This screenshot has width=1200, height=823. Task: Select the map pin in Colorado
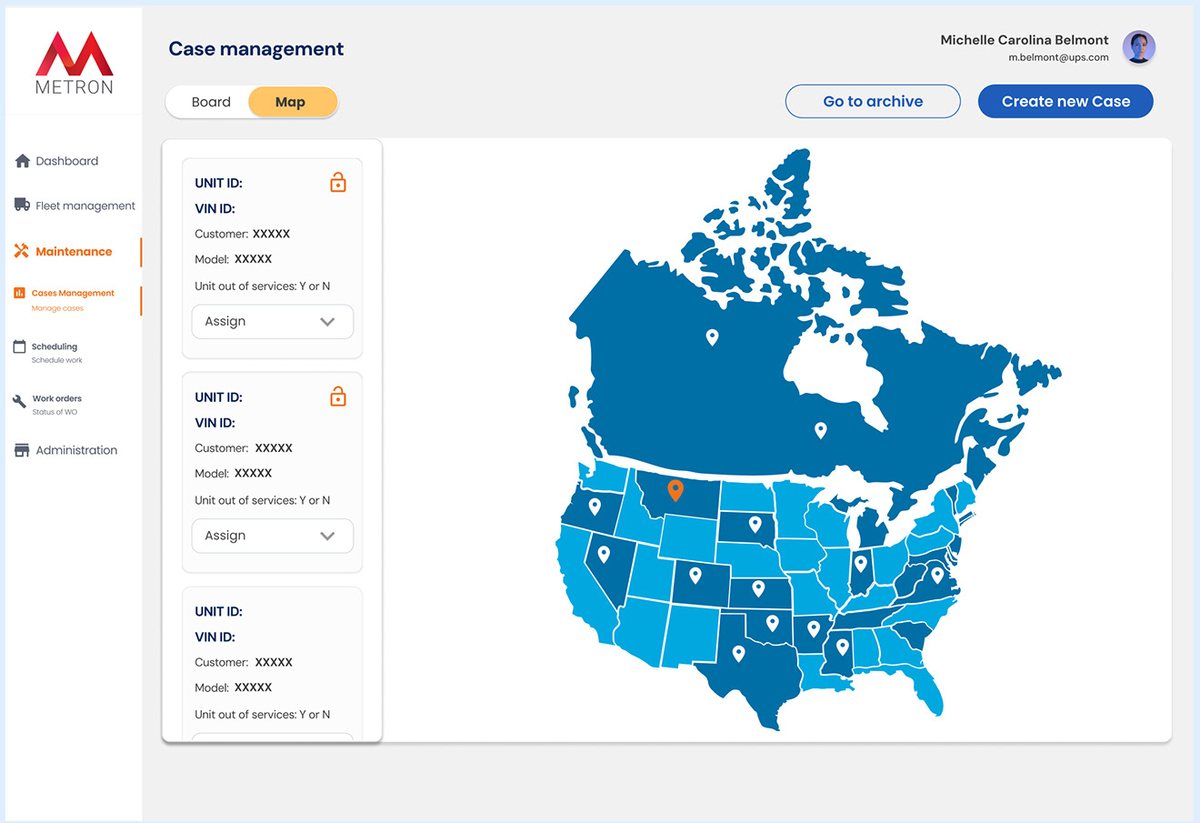tap(695, 575)
